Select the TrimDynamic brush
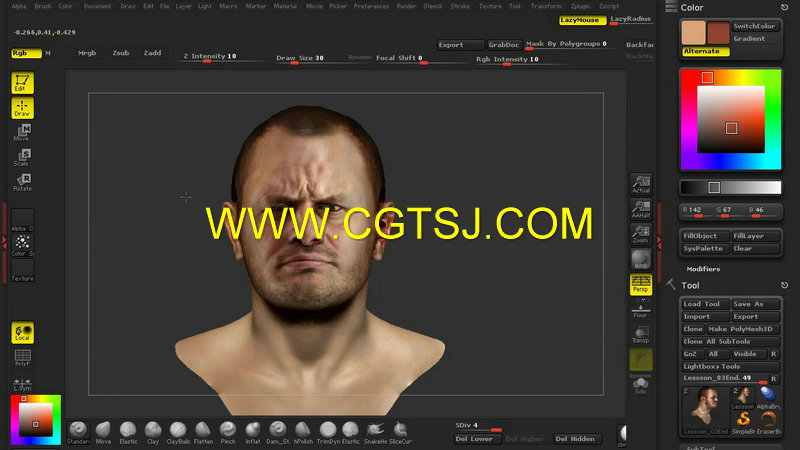Viewport: 800px width, 450px height. click(x=328, y=433)
